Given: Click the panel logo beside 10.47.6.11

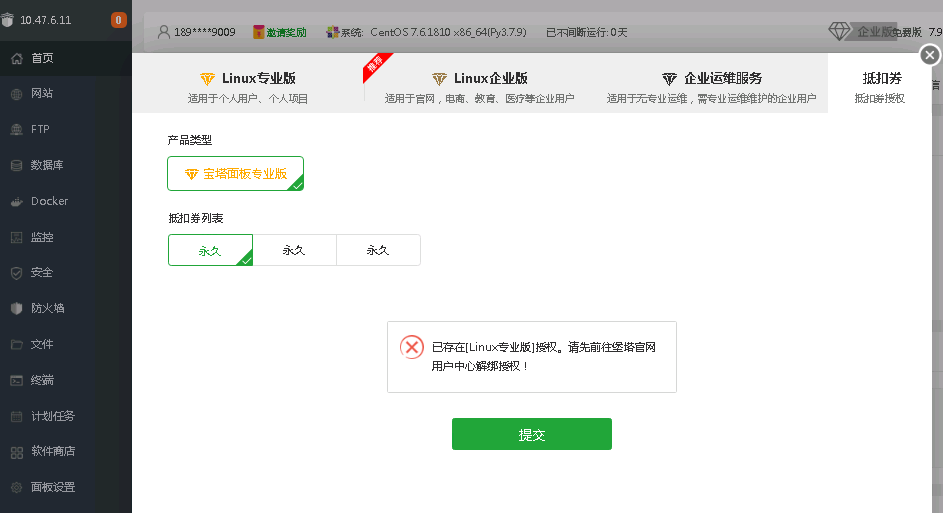Looking at the screenshot, I should [x=7, y=20].
